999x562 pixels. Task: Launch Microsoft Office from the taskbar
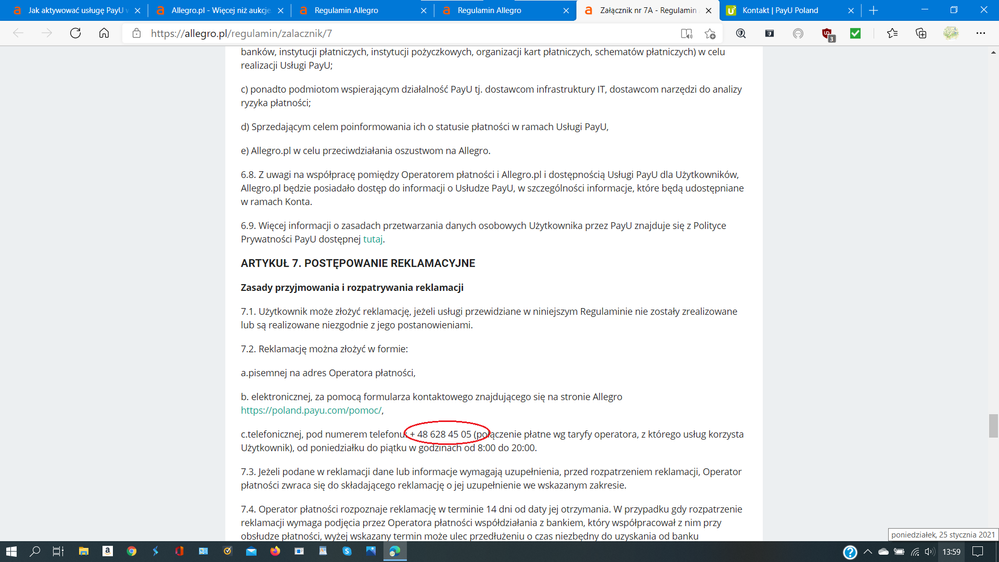click(x=179, y=551)
